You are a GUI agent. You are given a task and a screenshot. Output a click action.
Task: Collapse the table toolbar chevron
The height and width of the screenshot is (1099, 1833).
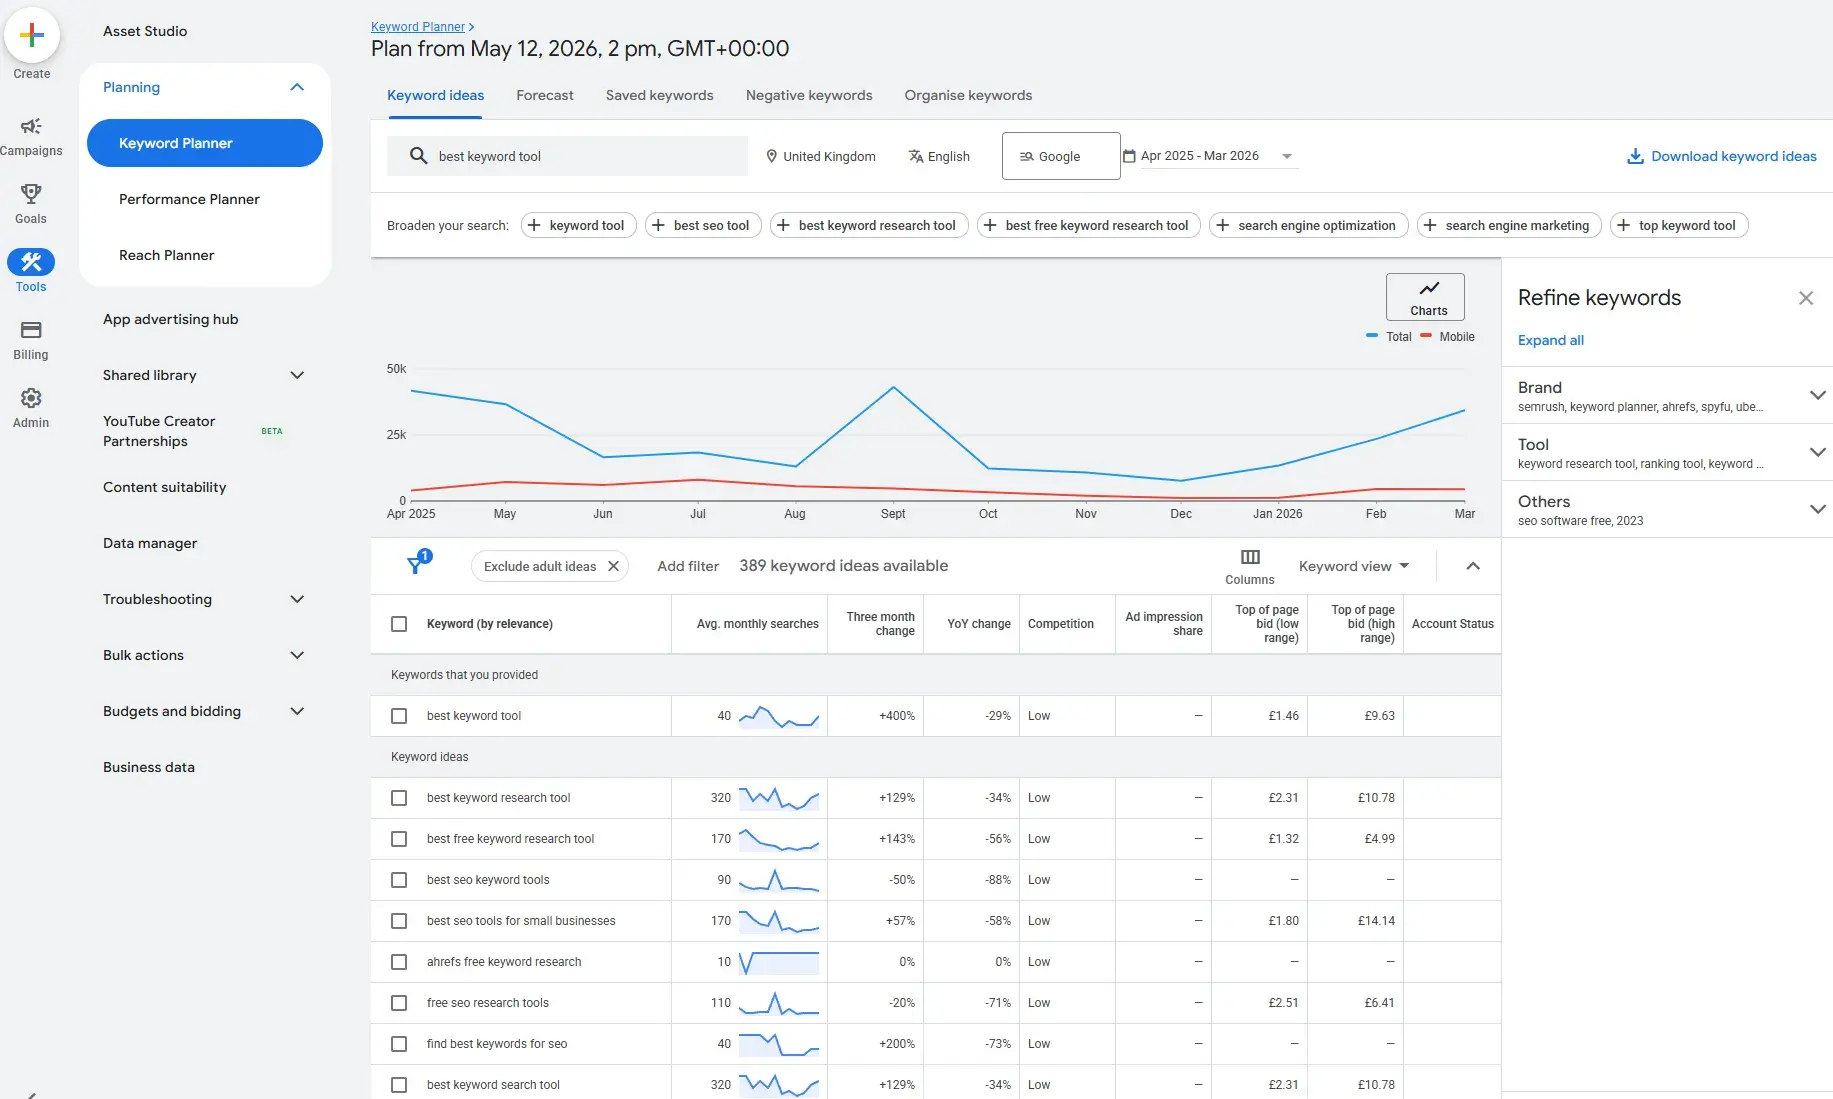click(x=1472, y=566)
